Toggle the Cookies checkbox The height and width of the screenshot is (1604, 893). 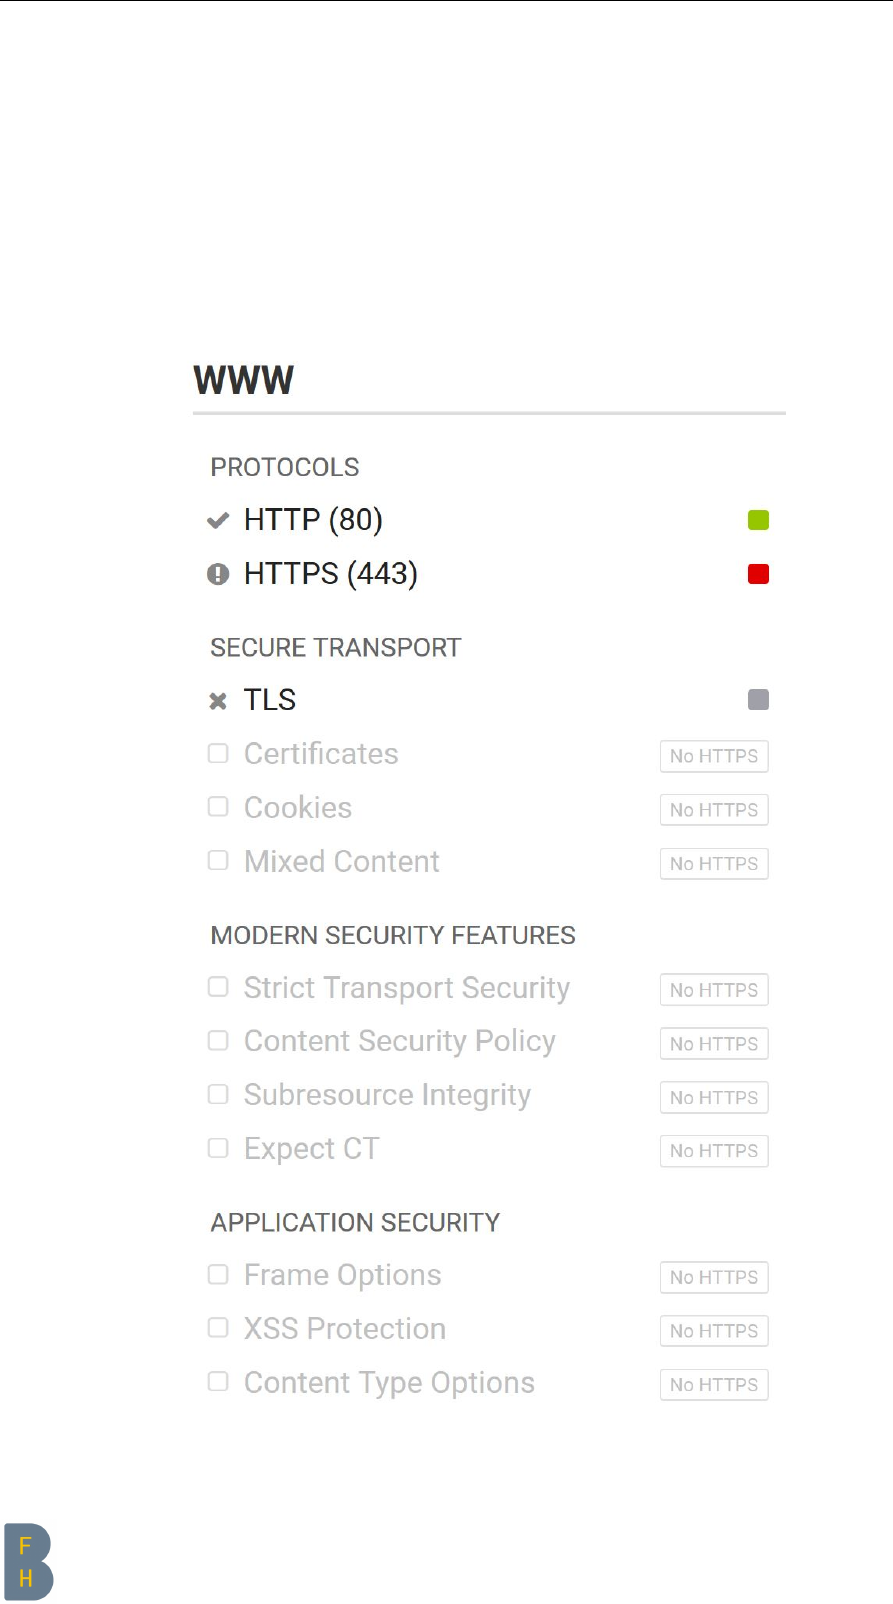pos(218,807)
